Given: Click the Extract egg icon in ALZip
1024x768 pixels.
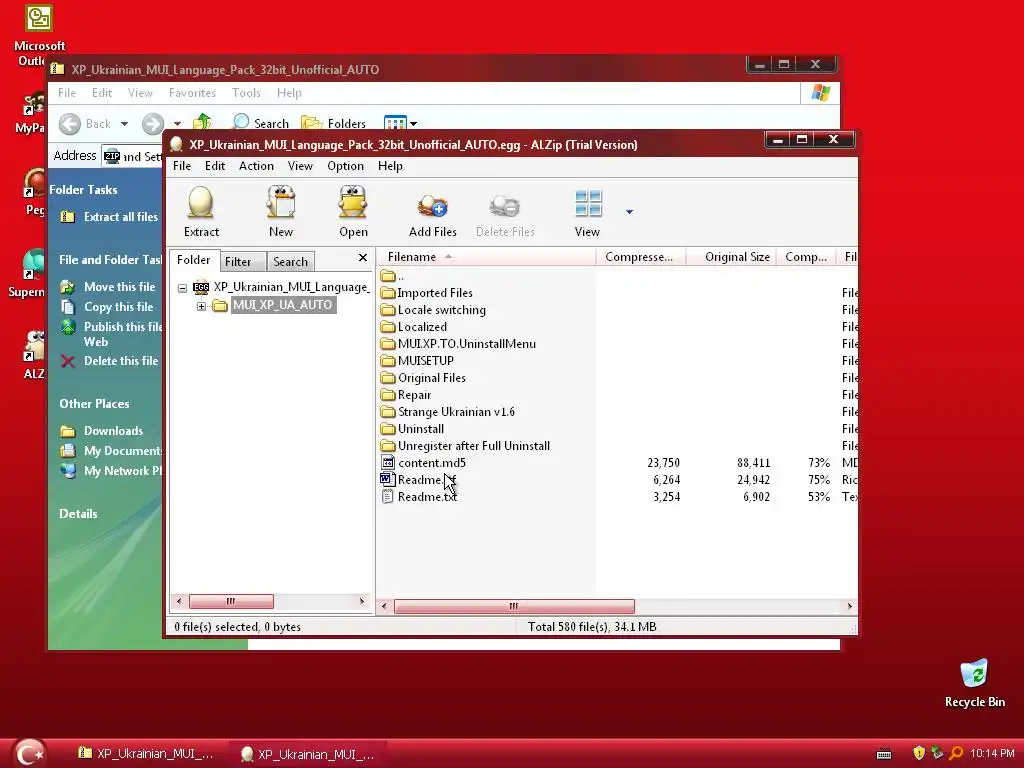Looking at the screenshot, I should click(201, 202).
